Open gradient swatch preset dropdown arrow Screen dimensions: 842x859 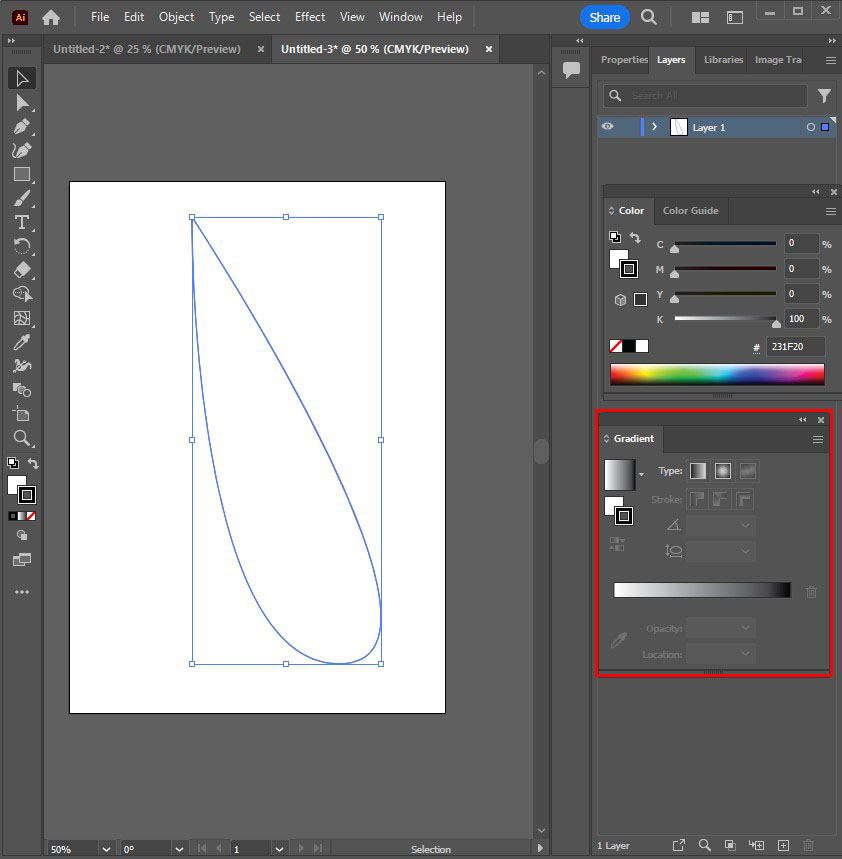(641, 475)
